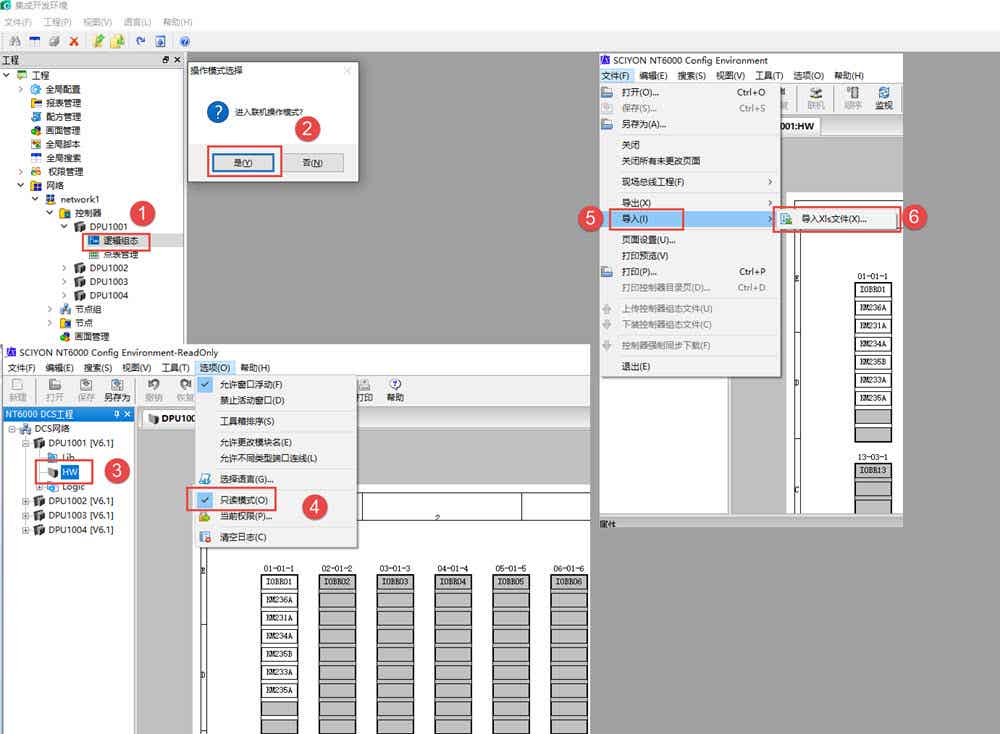Close the 工程 panel

click(x=177, y=59)
